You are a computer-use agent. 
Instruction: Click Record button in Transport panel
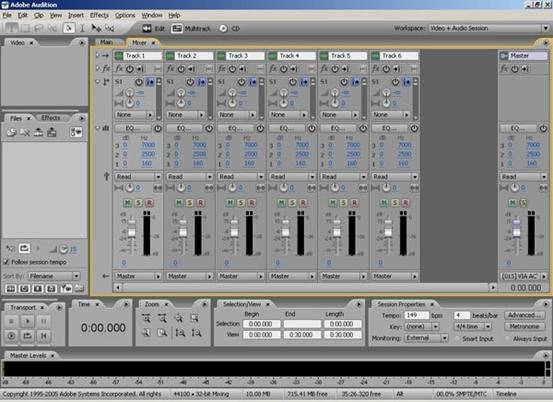[x=11, y=336]
